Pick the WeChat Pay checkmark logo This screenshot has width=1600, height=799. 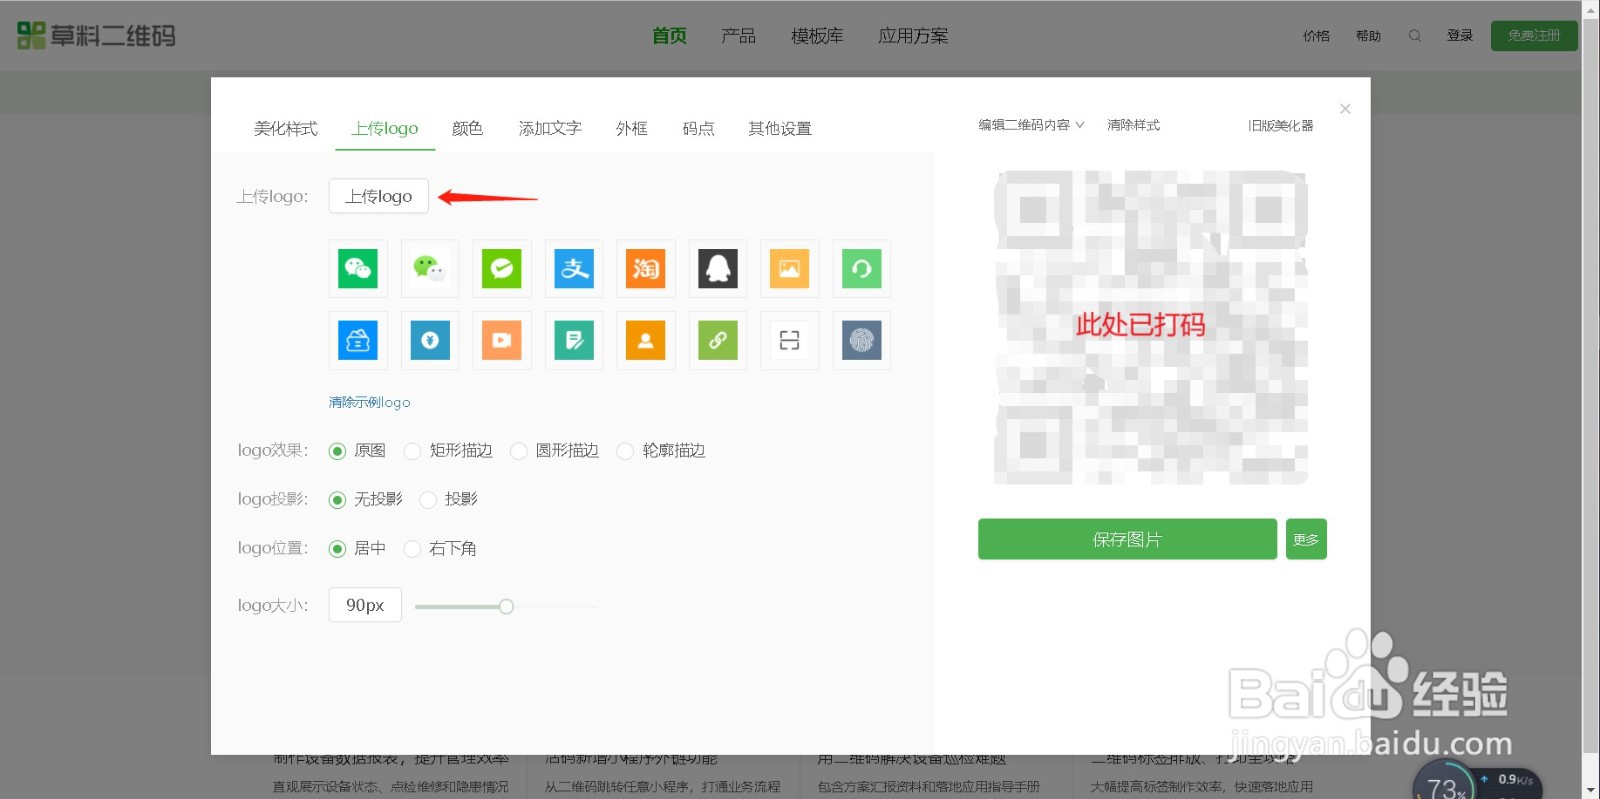502,269
